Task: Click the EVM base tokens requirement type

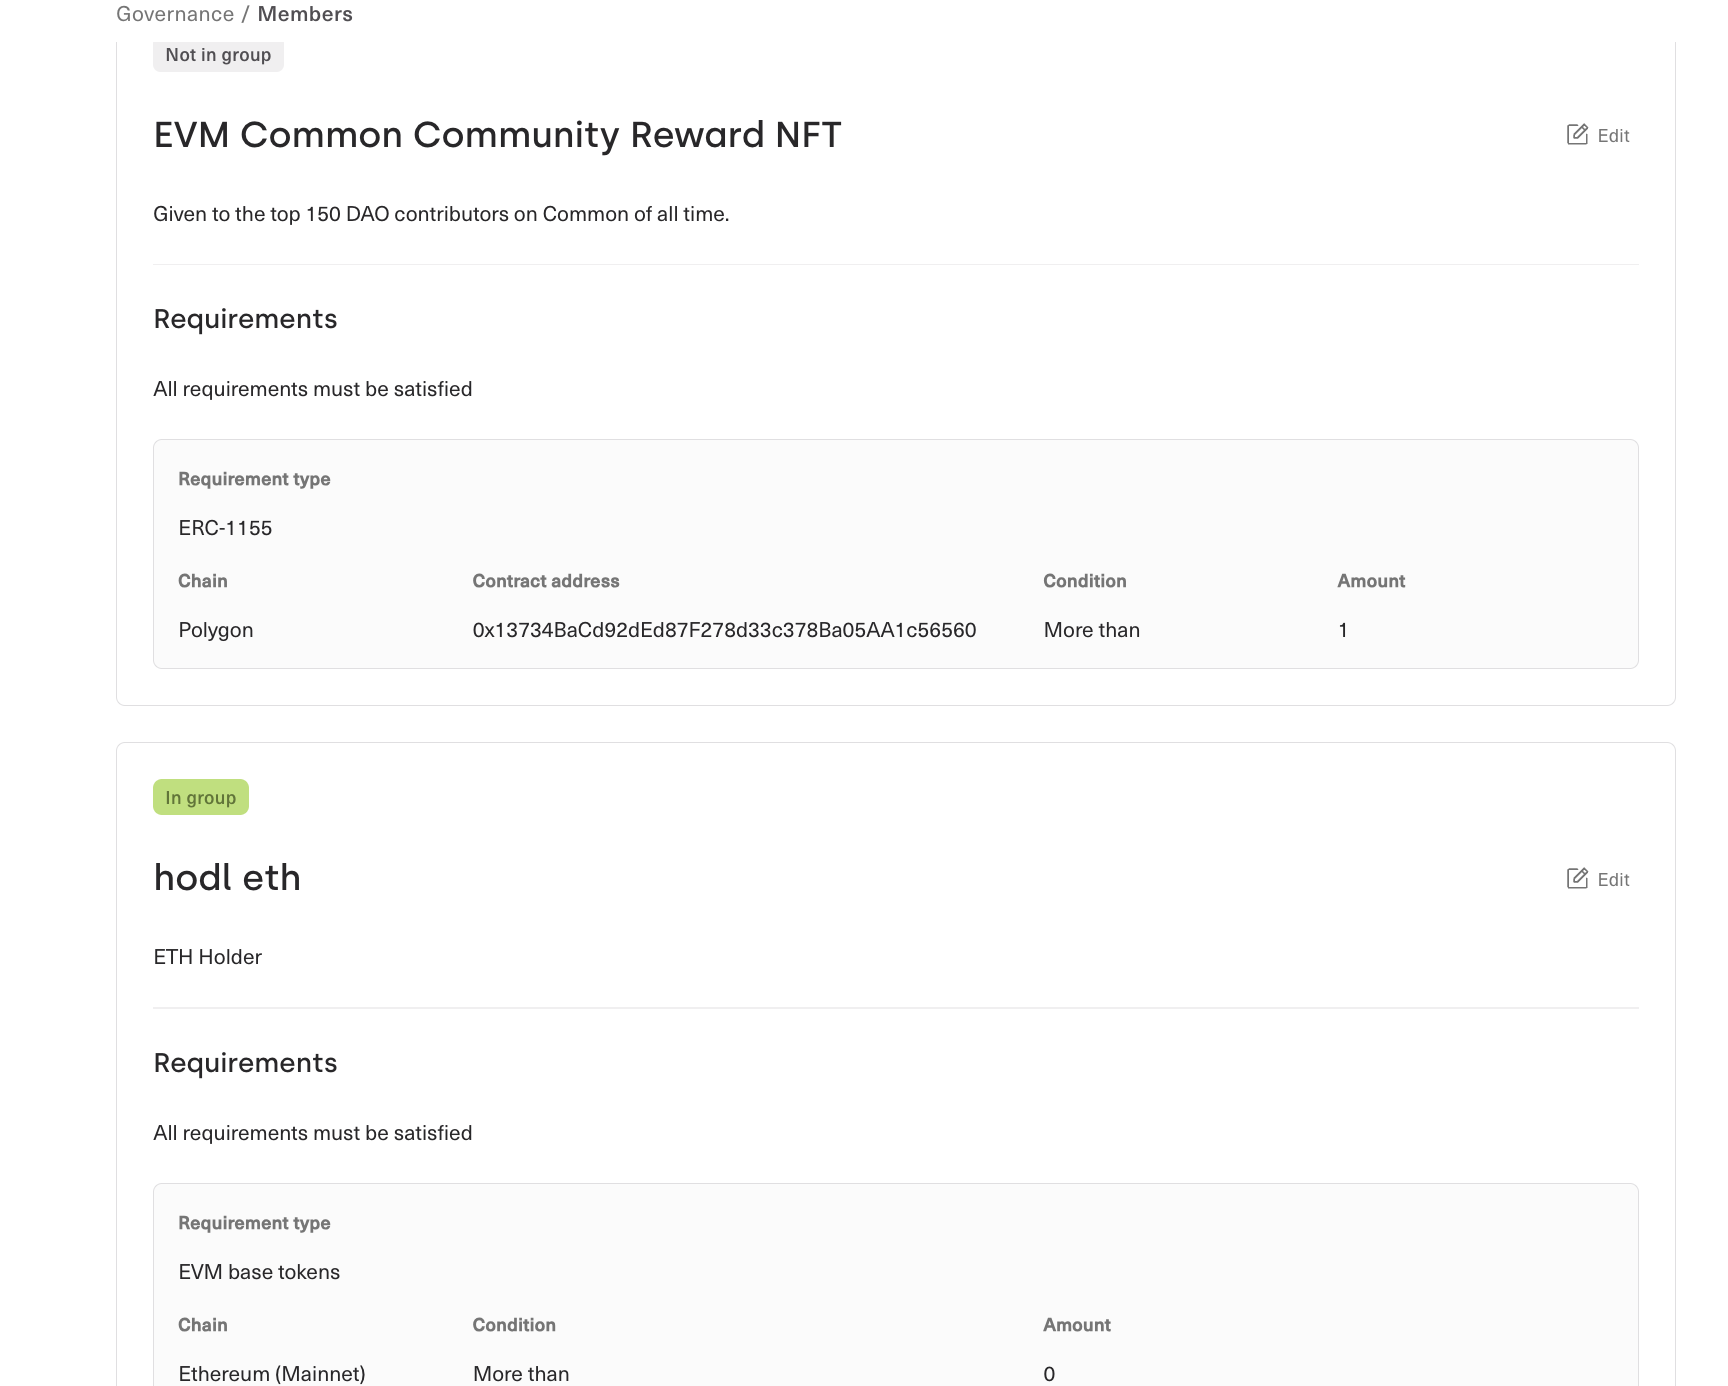Action: click(x=259, y=1272)
